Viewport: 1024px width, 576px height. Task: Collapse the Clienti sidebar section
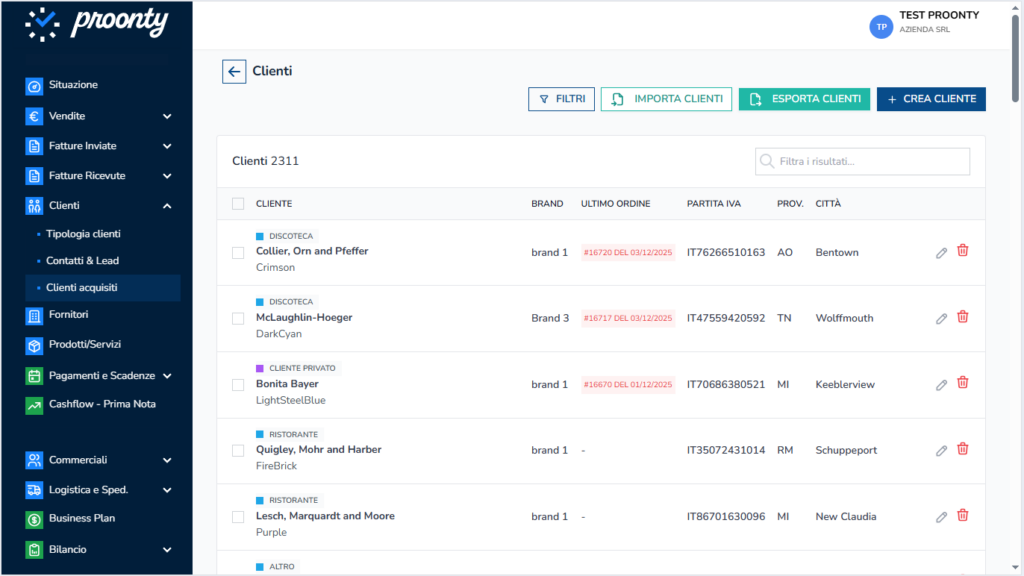(x=167, y=206)
